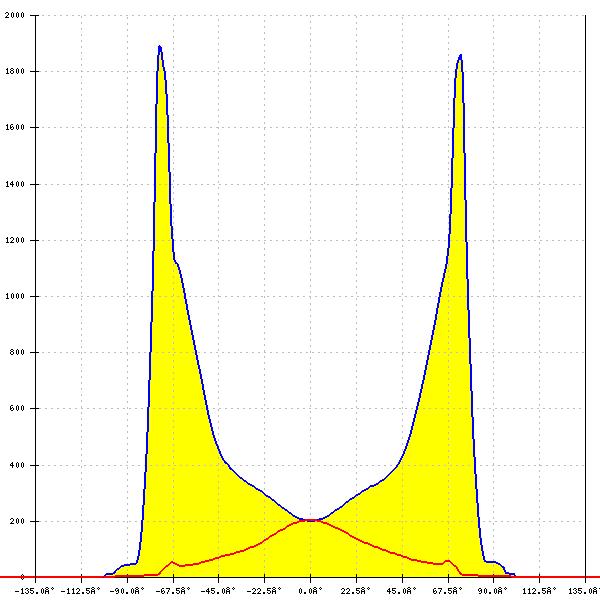Click the -45.0 x-axis label
This screenshot has width=600, height=600.
click(x=218, y=591)
